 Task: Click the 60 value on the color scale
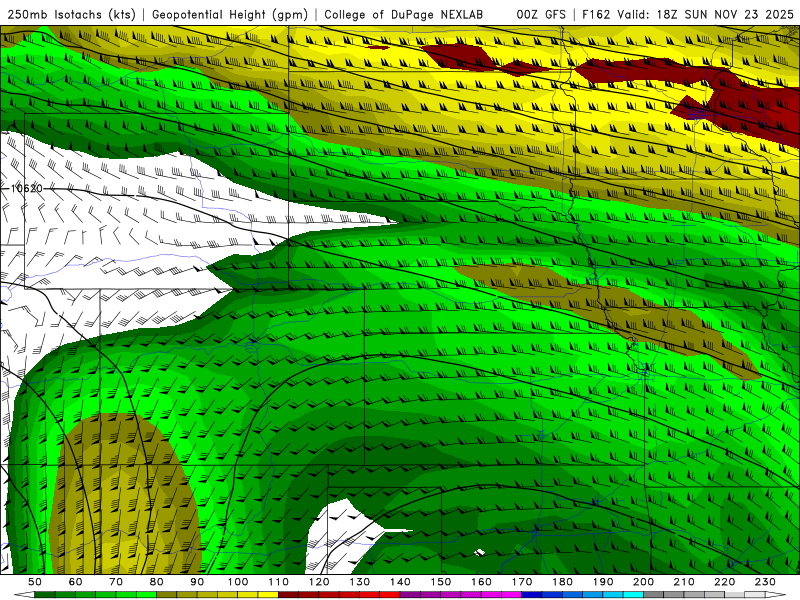click(75, 582)
